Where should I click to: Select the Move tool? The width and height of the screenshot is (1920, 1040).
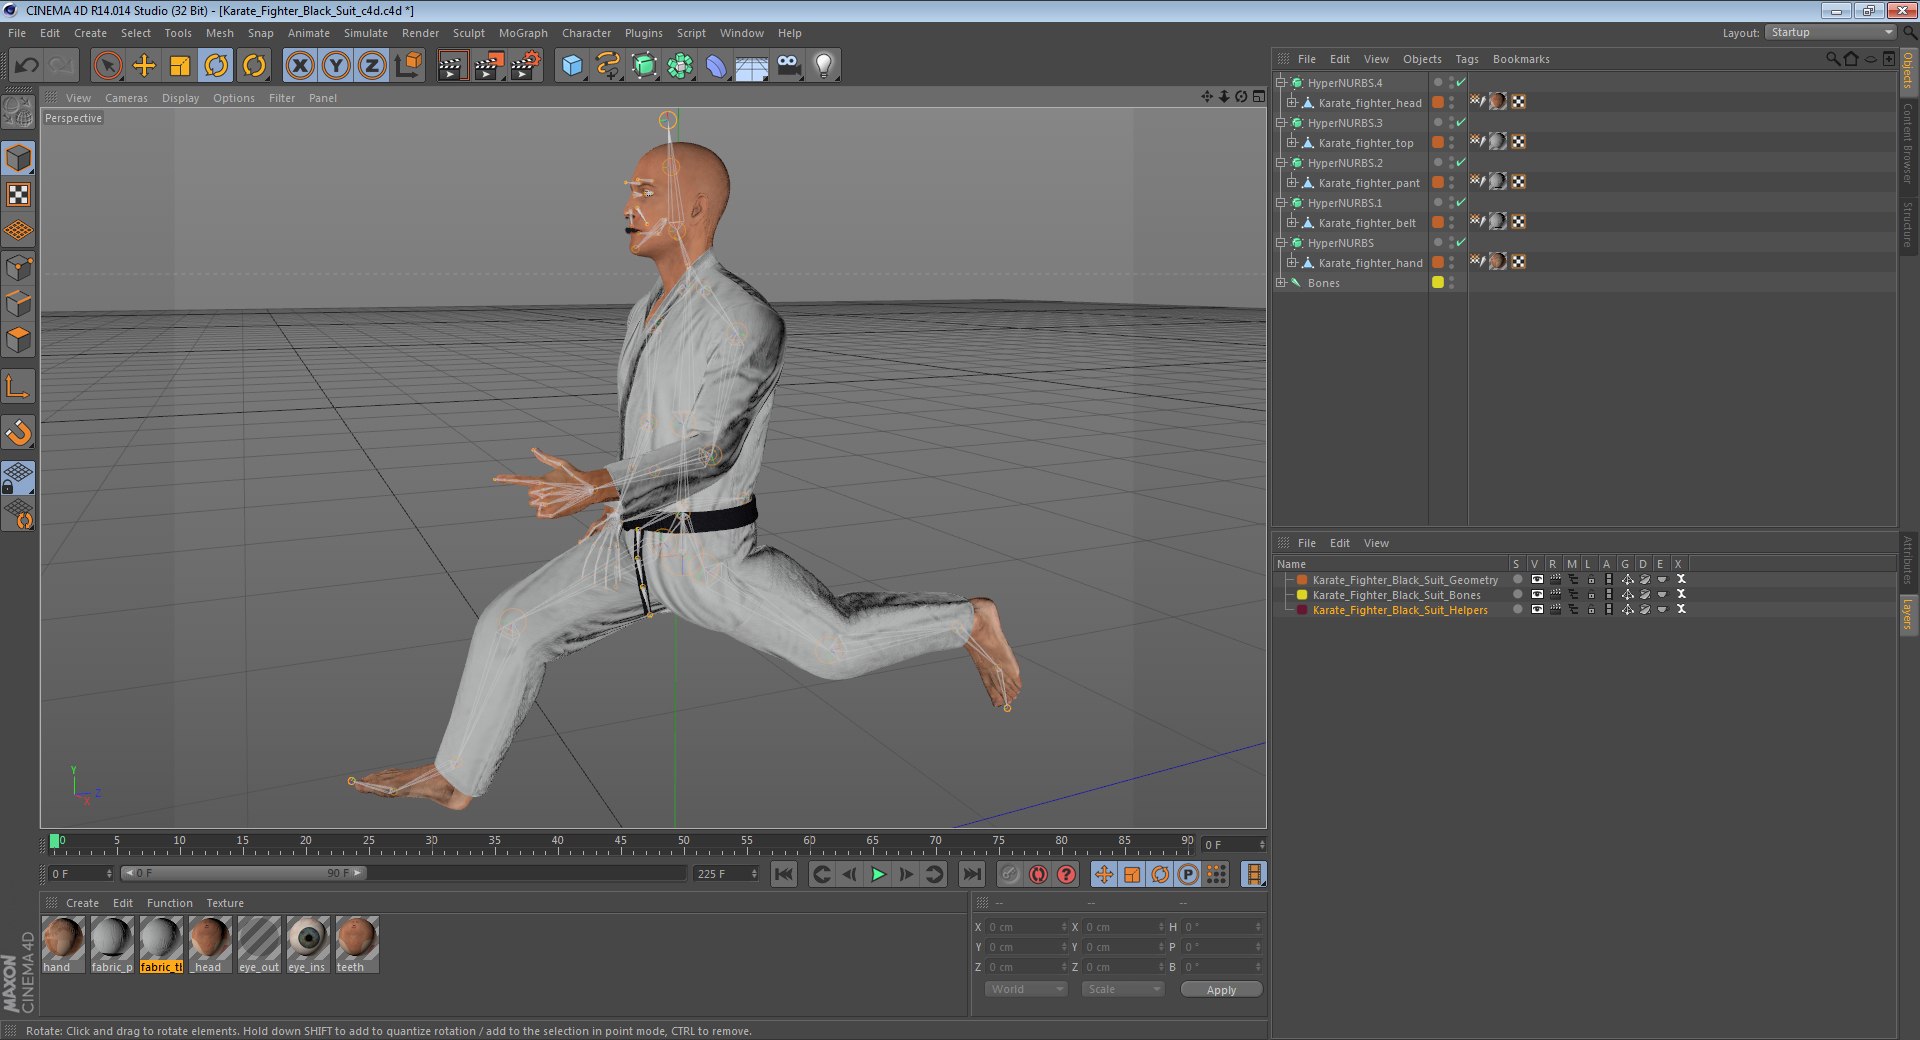144,66
